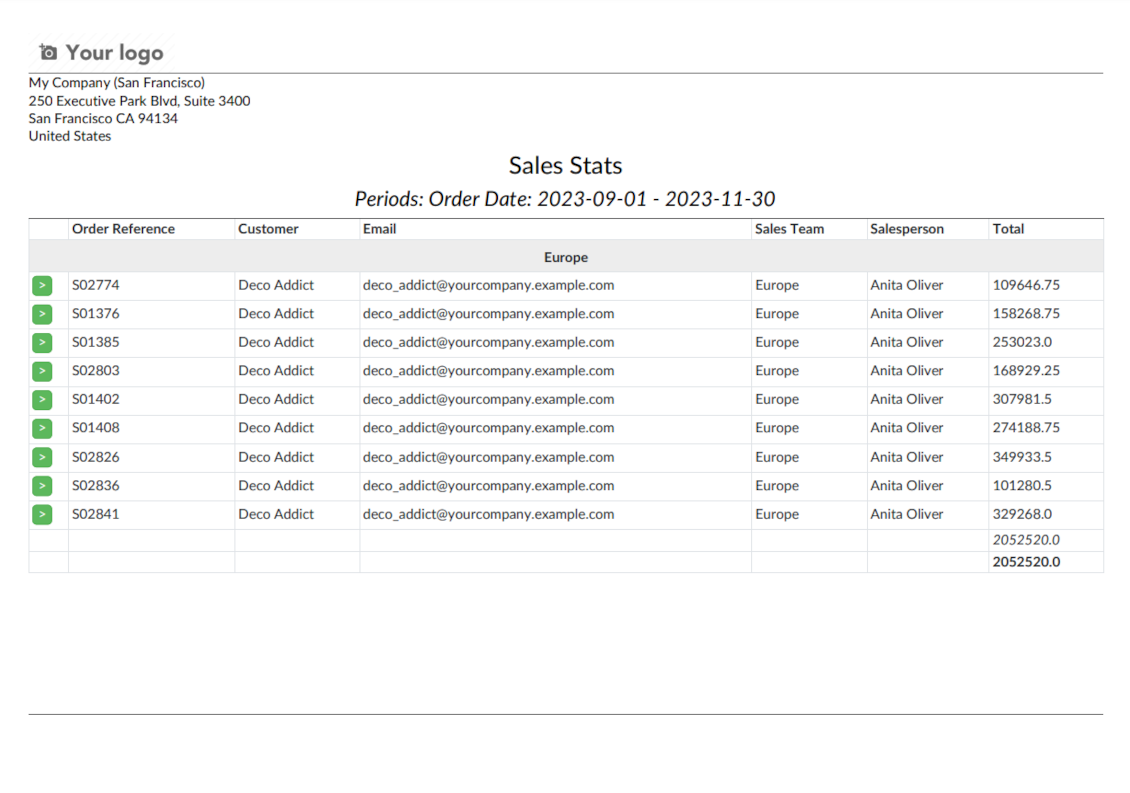The image size is (1130, 793).
Task: Click the email address for order S02774
Action: click(x=488, y=285)
